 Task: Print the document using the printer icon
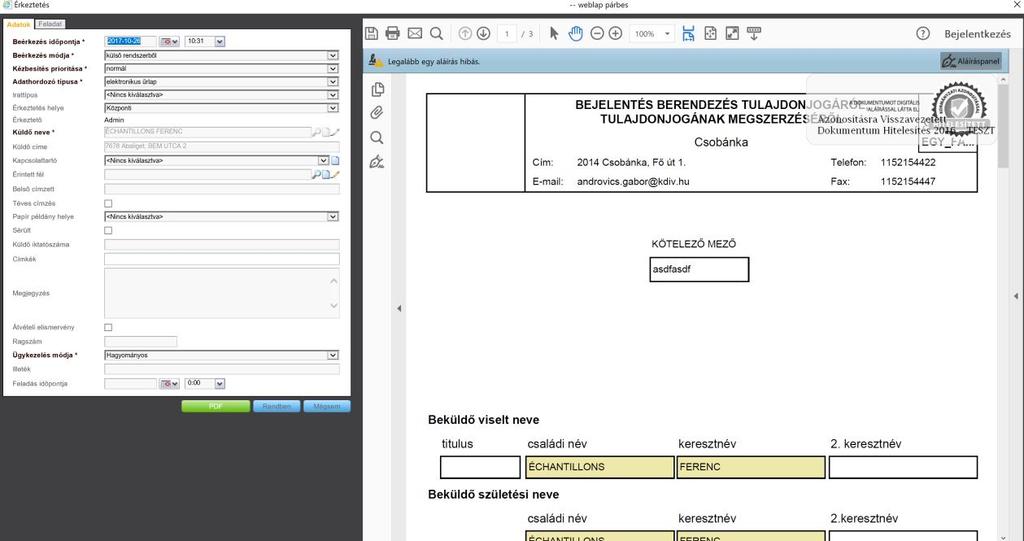[x=392, y=33]
